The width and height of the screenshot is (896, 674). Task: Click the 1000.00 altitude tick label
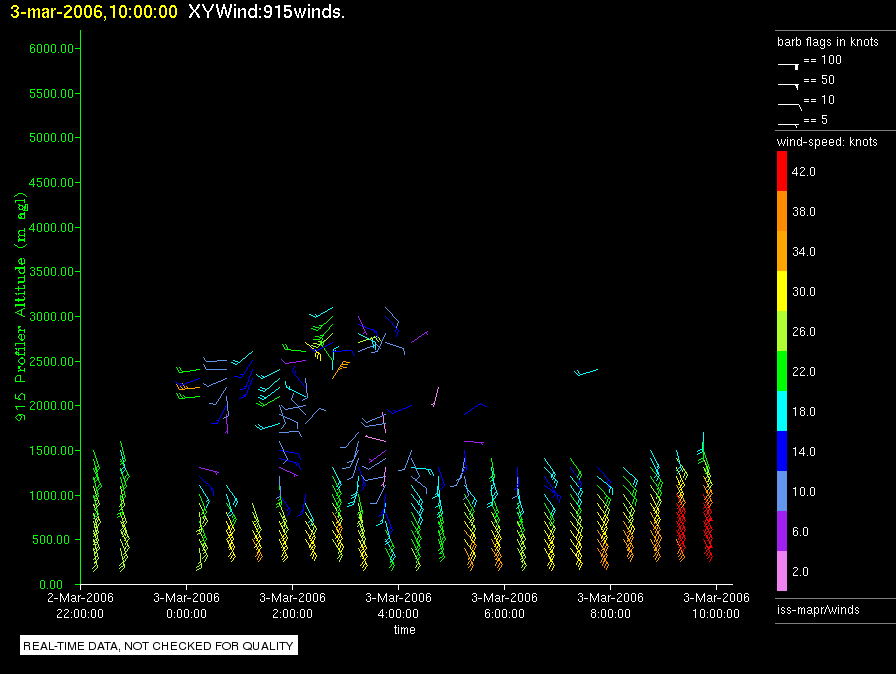(51, 495)
